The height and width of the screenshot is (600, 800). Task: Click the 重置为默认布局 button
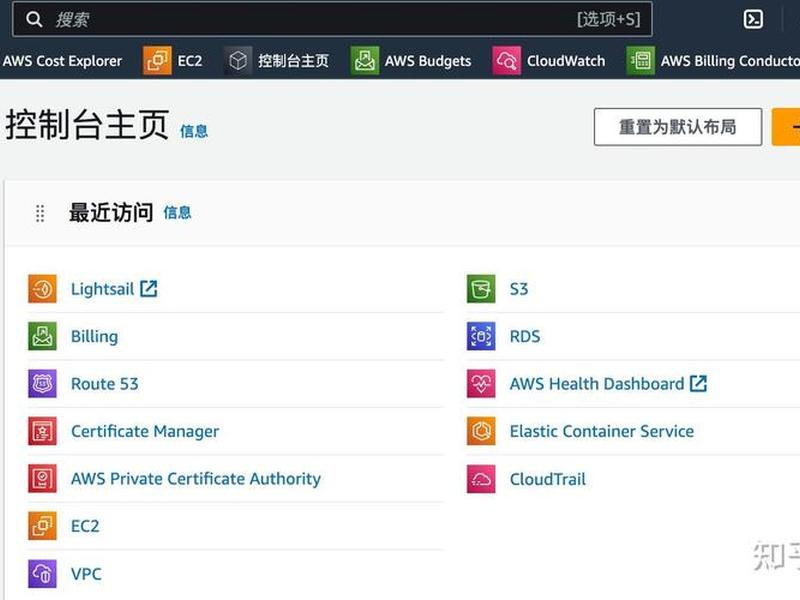(x=678, y=127)
